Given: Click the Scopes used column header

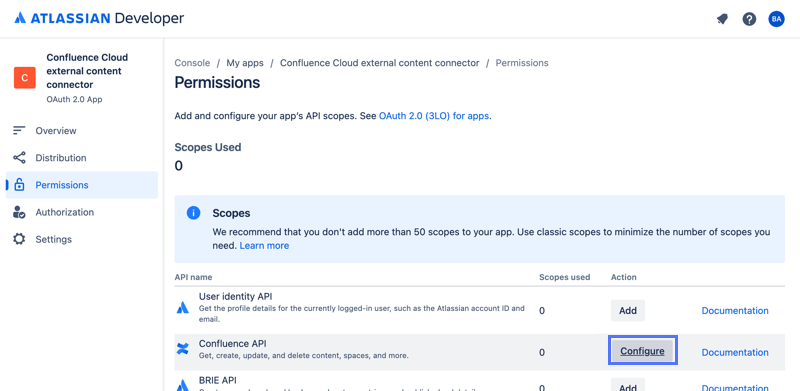Looking at the screenshot, I should (x=564, y=277).
